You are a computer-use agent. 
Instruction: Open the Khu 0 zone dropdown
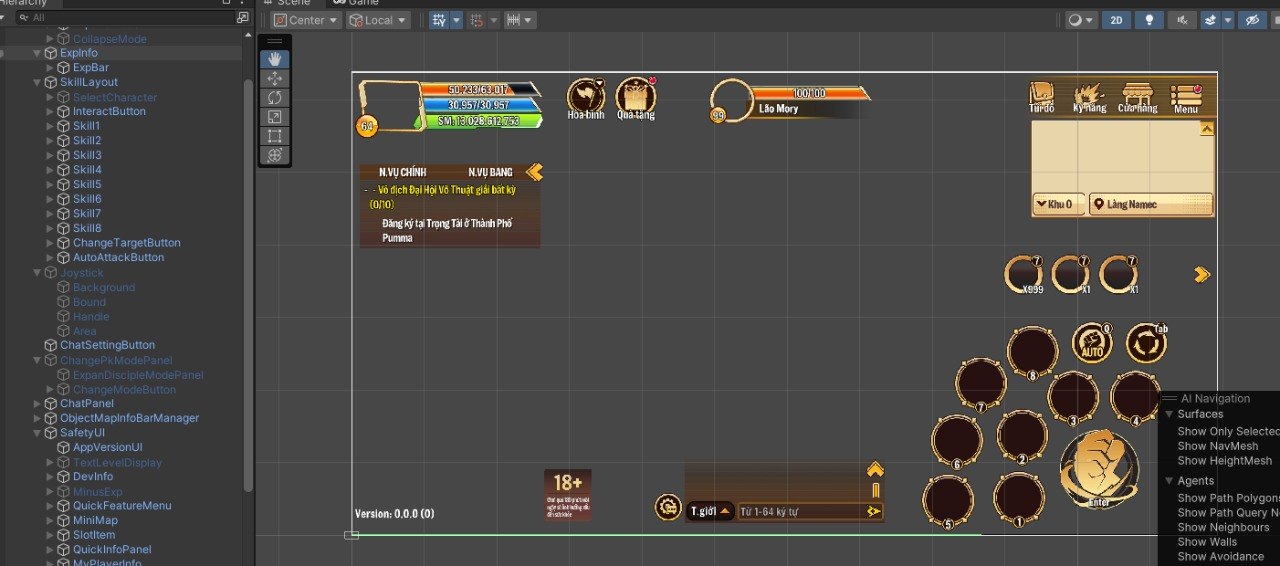[x=1058, y=204]
